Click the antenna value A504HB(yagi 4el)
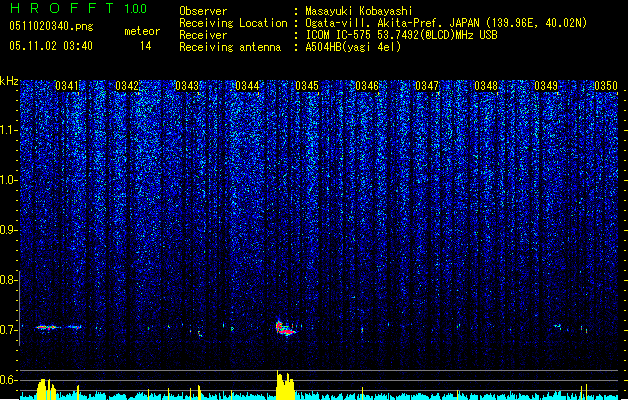629x400 pixels. 353,47
